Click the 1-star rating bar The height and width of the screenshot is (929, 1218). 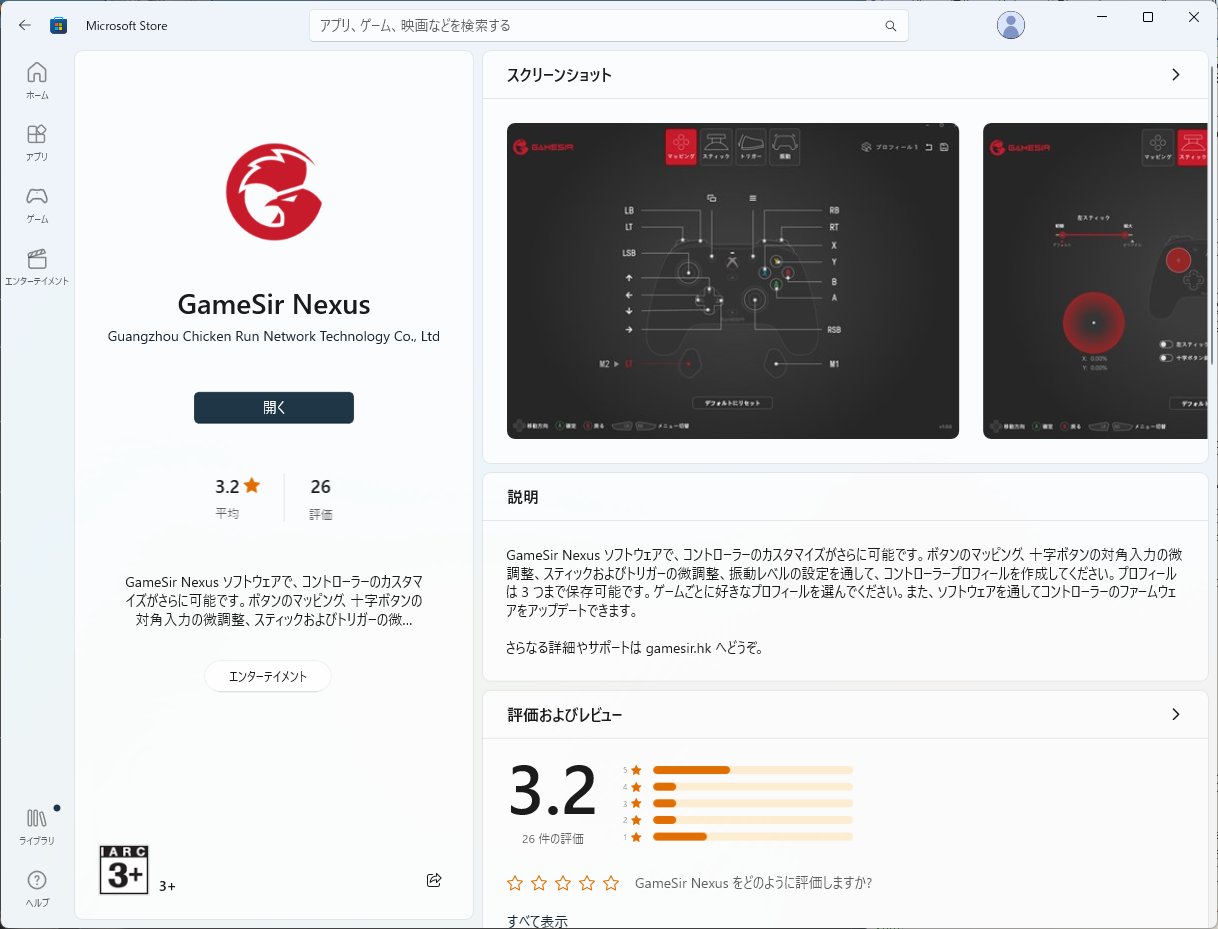pyautogui.click(x=753, y=836)
